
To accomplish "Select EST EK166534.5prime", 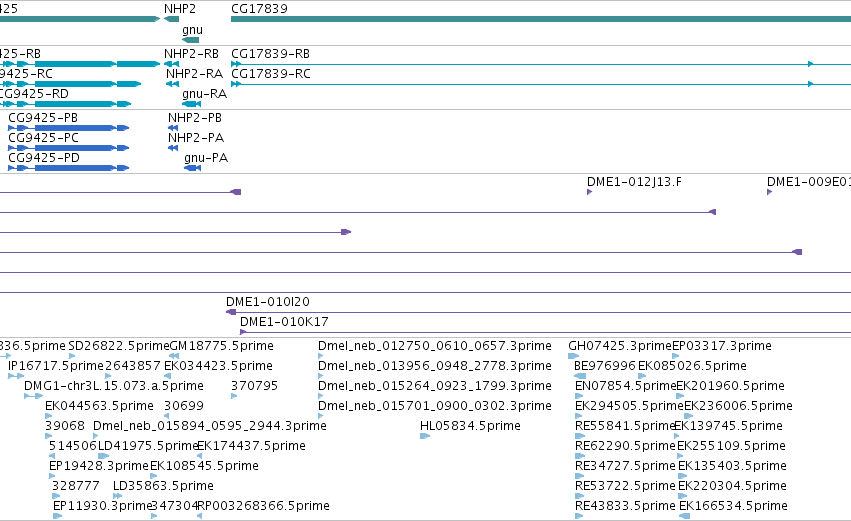I will [733, 506].
